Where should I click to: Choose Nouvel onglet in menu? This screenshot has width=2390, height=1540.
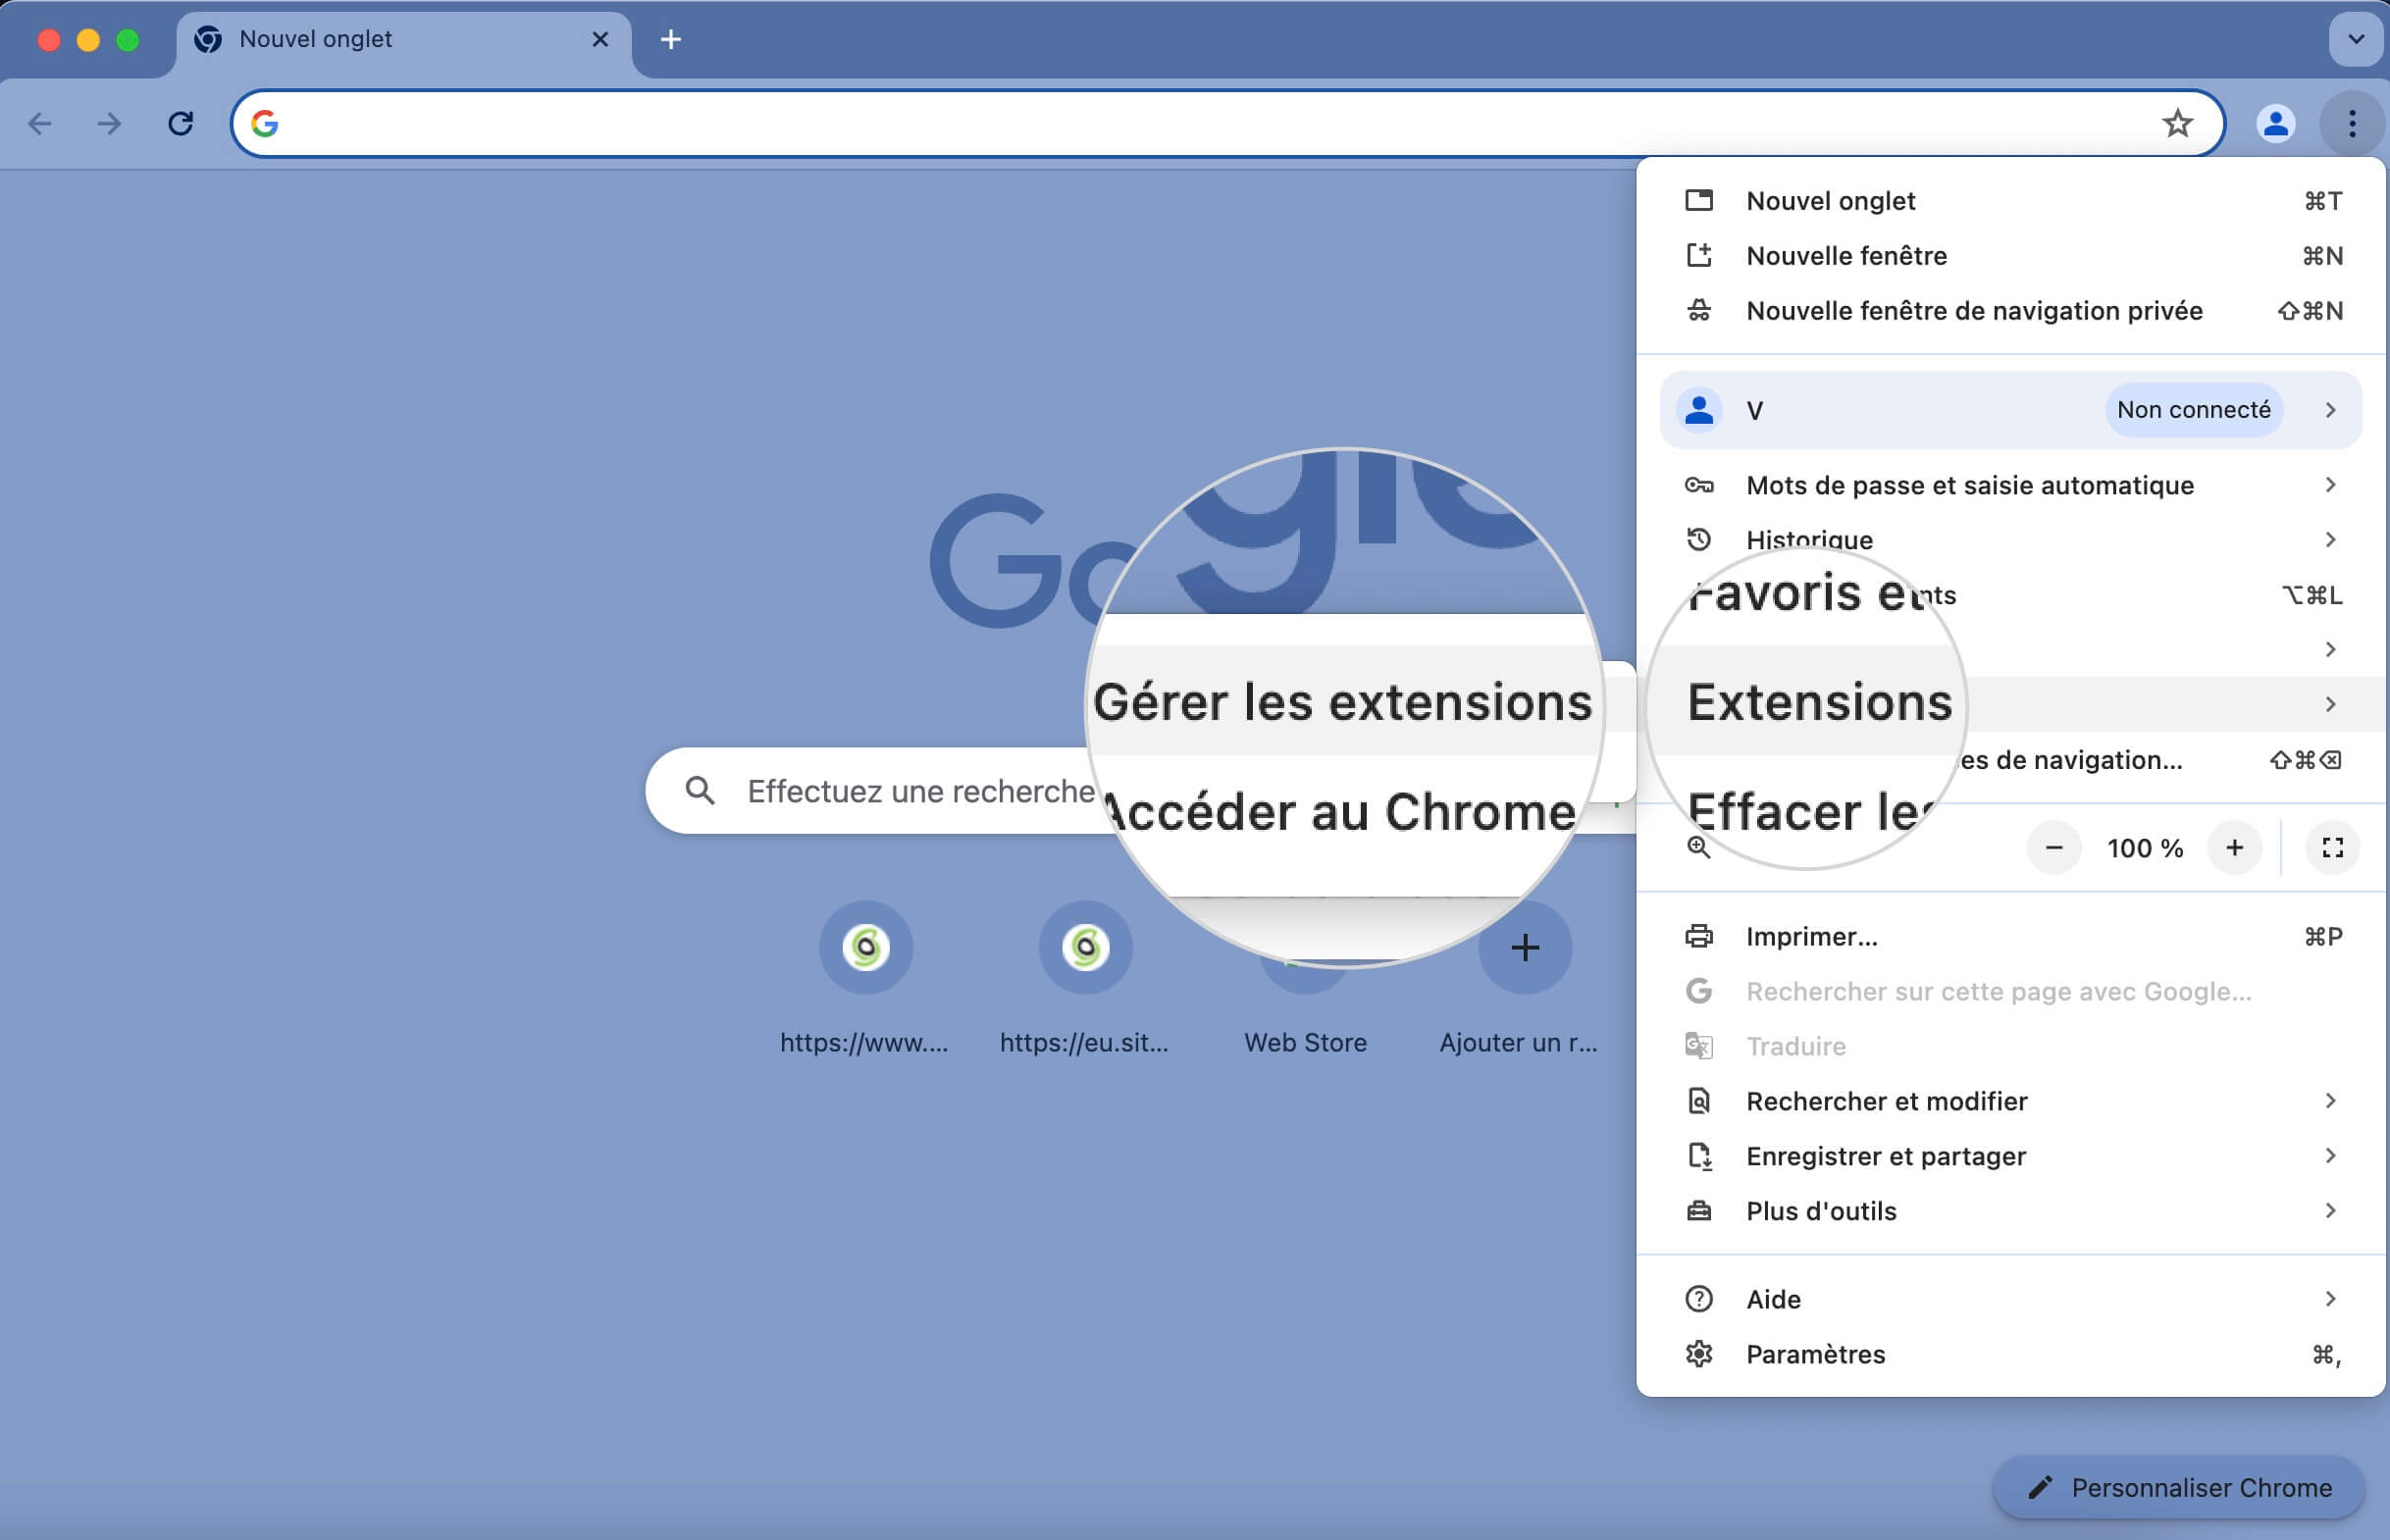point(2011,201)
